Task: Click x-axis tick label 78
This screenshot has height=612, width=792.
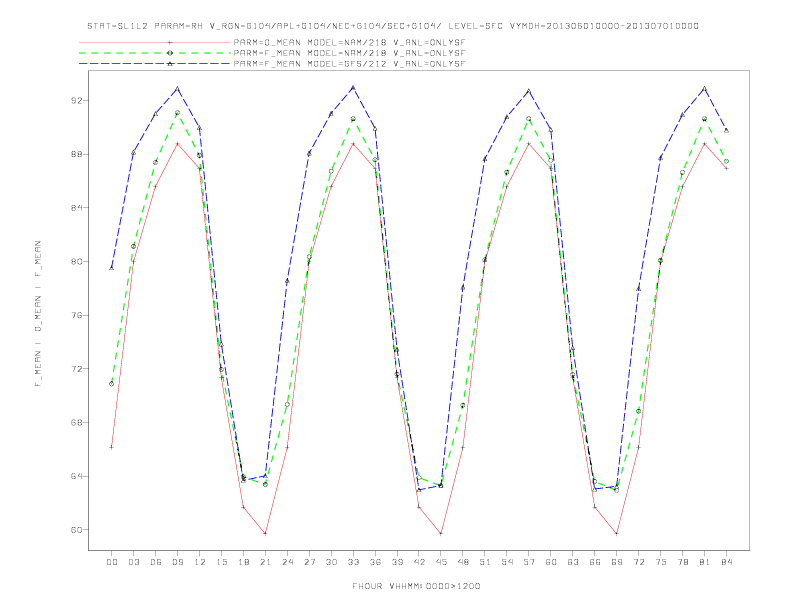Action: tap(683, 562)
